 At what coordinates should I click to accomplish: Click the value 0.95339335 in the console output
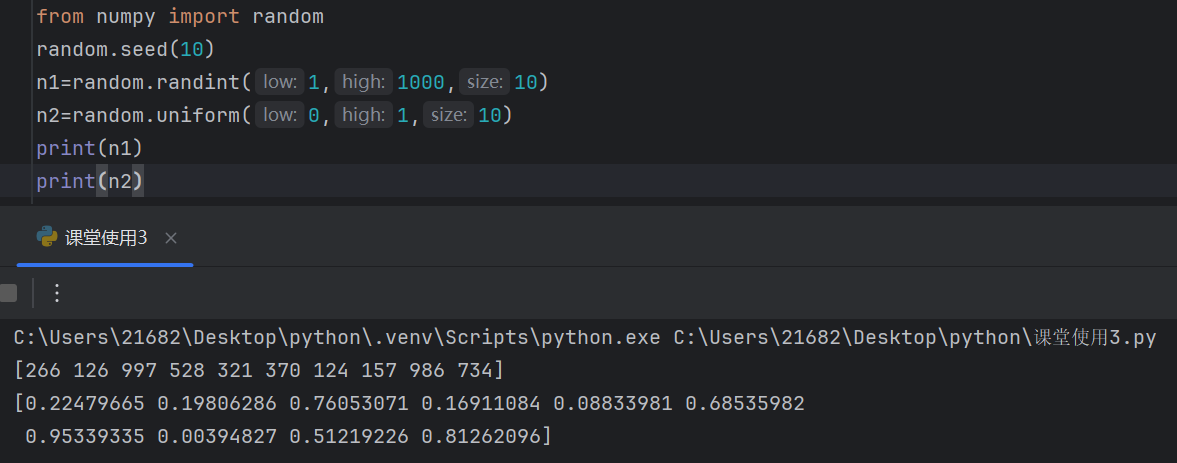[x=85, y=436]
